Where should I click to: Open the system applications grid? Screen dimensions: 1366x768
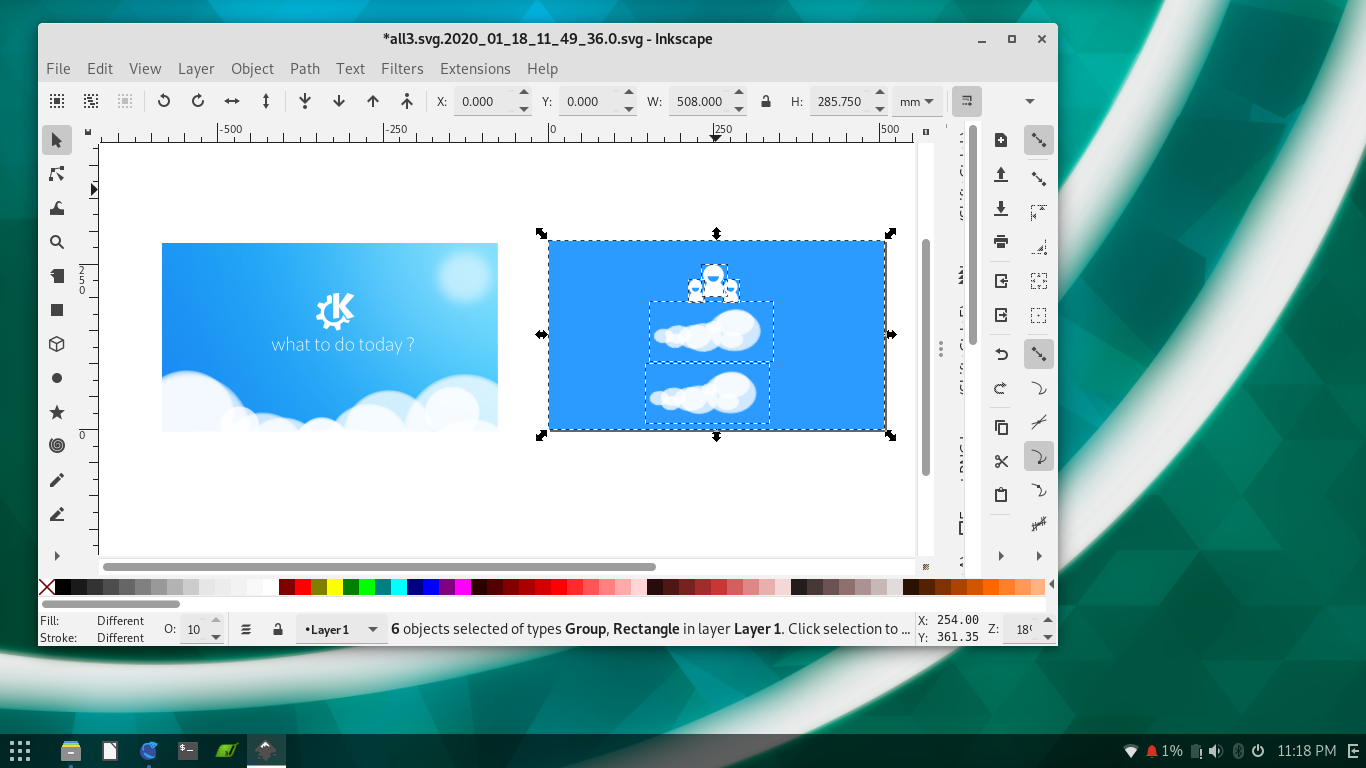20,750
